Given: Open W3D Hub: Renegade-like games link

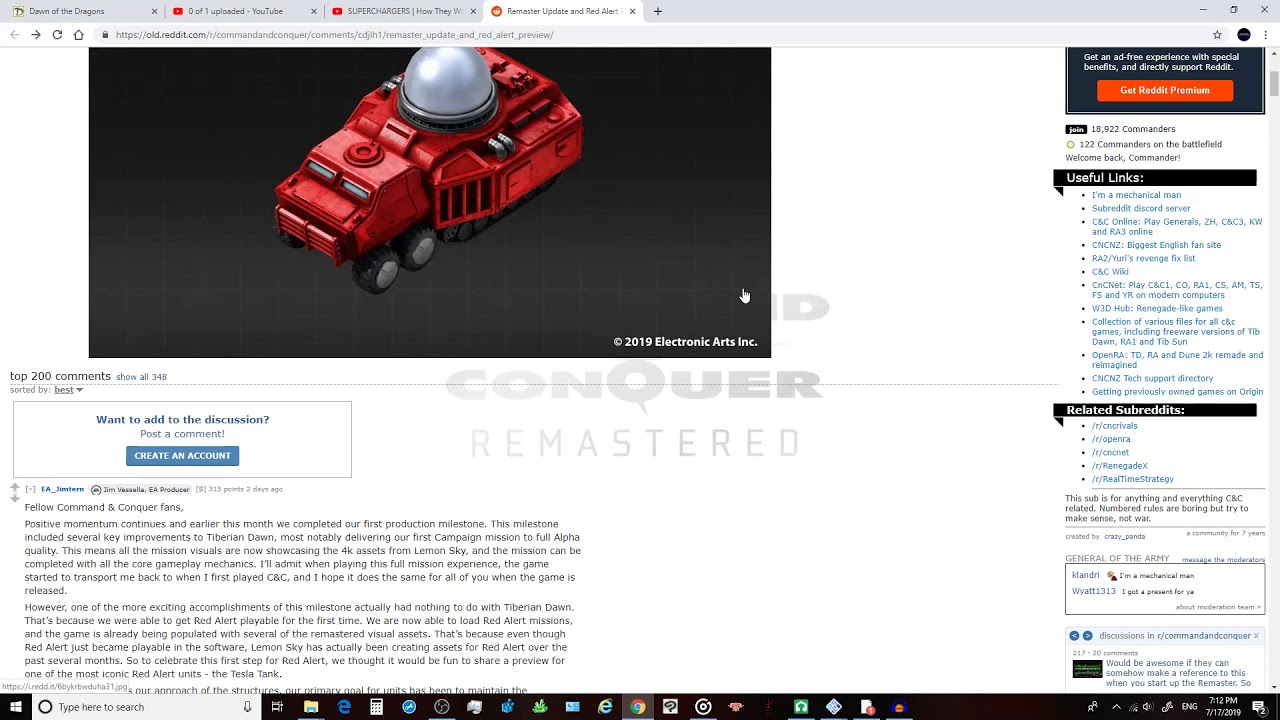Looking at the screenshot, I should pos(1157,308).
